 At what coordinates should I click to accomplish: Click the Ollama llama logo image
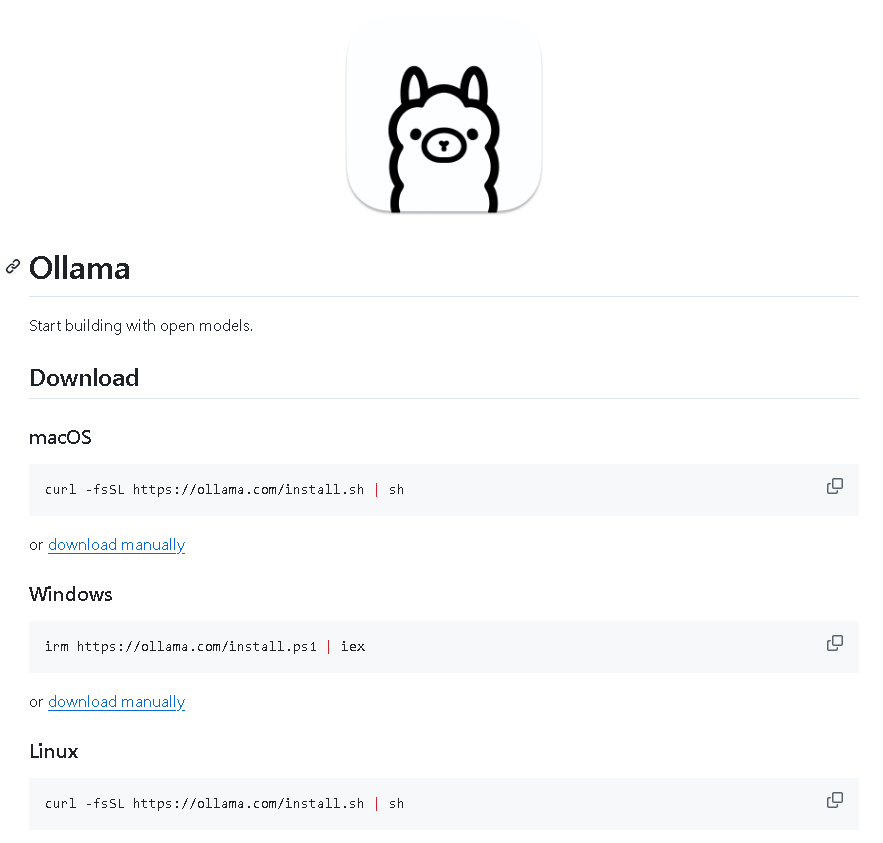click(x=444, y=116)
